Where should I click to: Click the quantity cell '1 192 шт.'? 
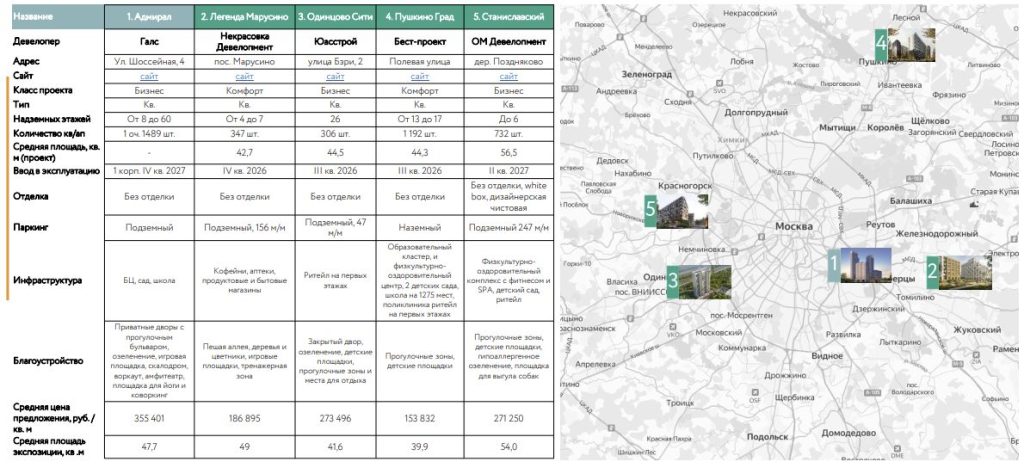[419, 134]
